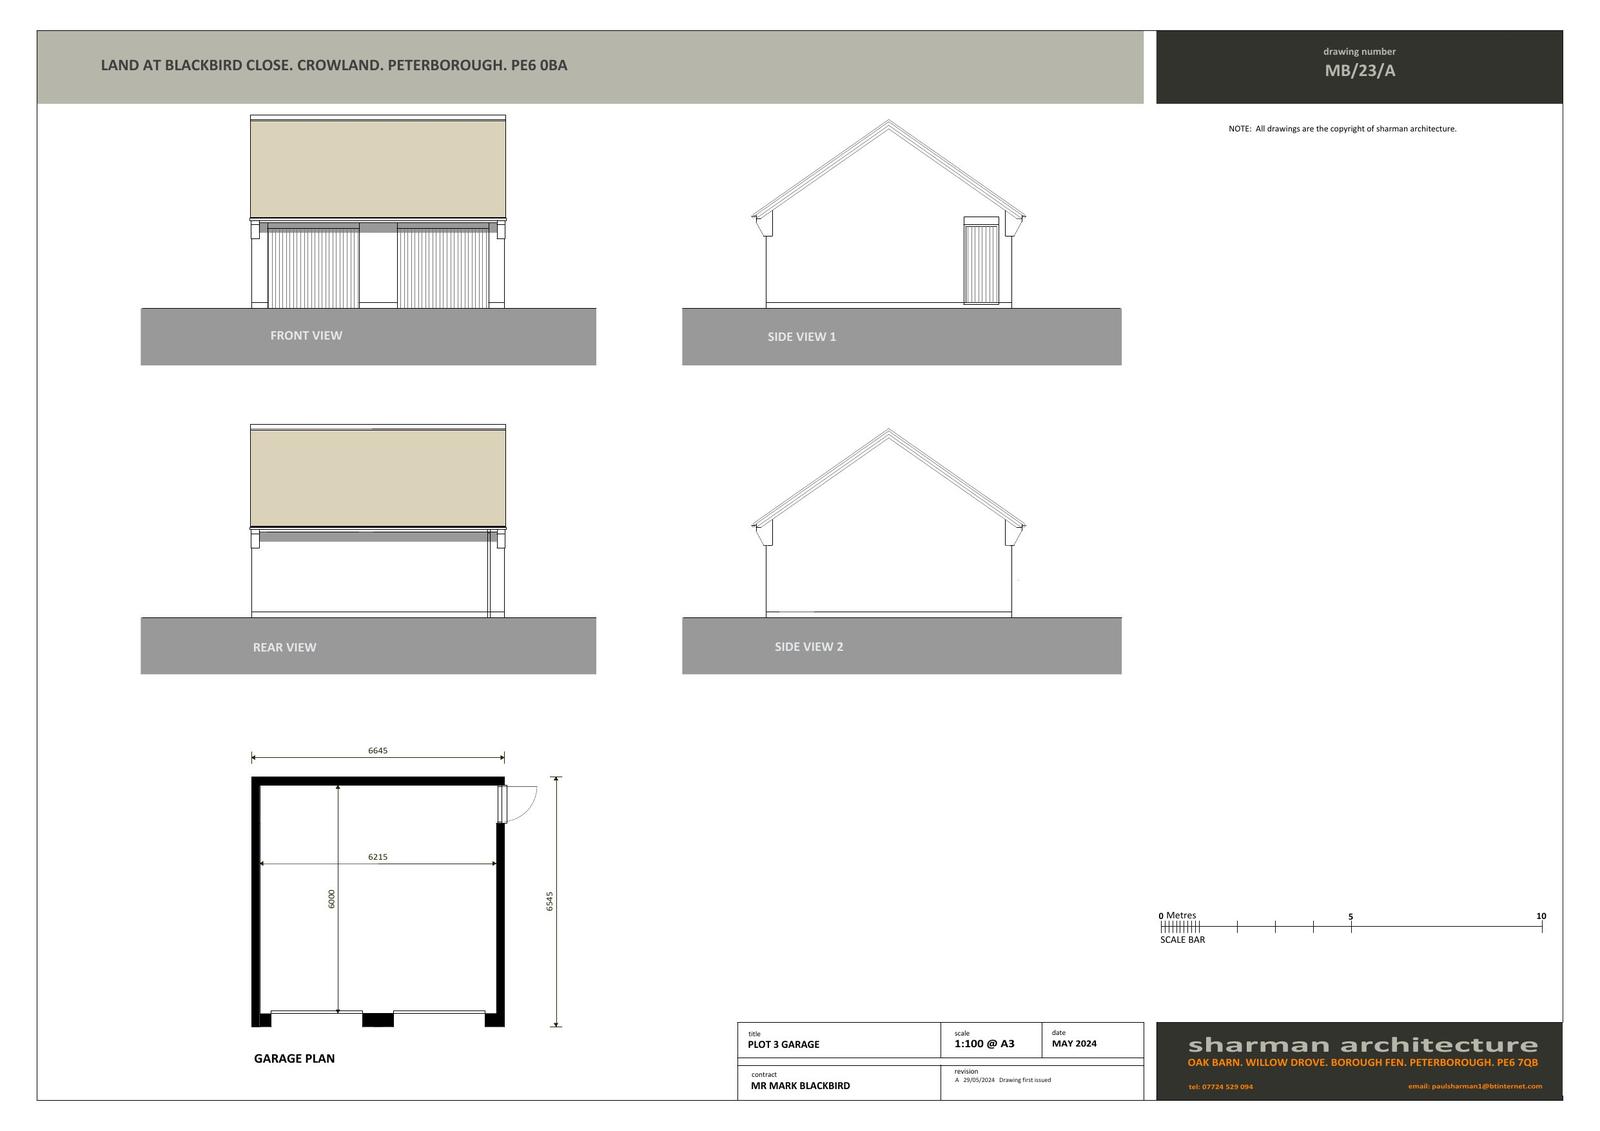Click the 6545 external depth dimension
The width and height of the screenshot is (1600, 1131).
[x=549, y=901]
